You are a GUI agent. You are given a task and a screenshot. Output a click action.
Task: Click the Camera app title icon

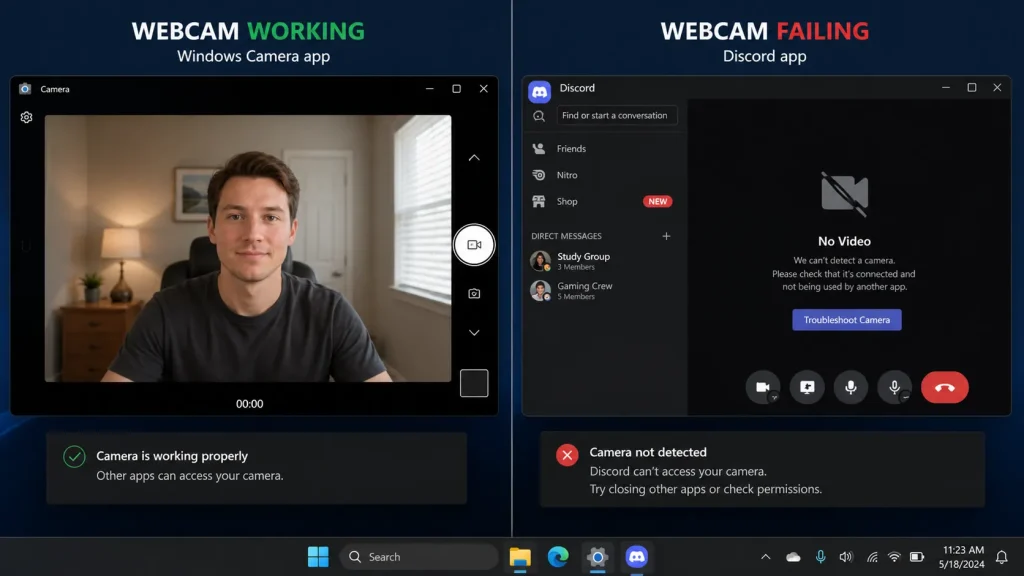25,89
